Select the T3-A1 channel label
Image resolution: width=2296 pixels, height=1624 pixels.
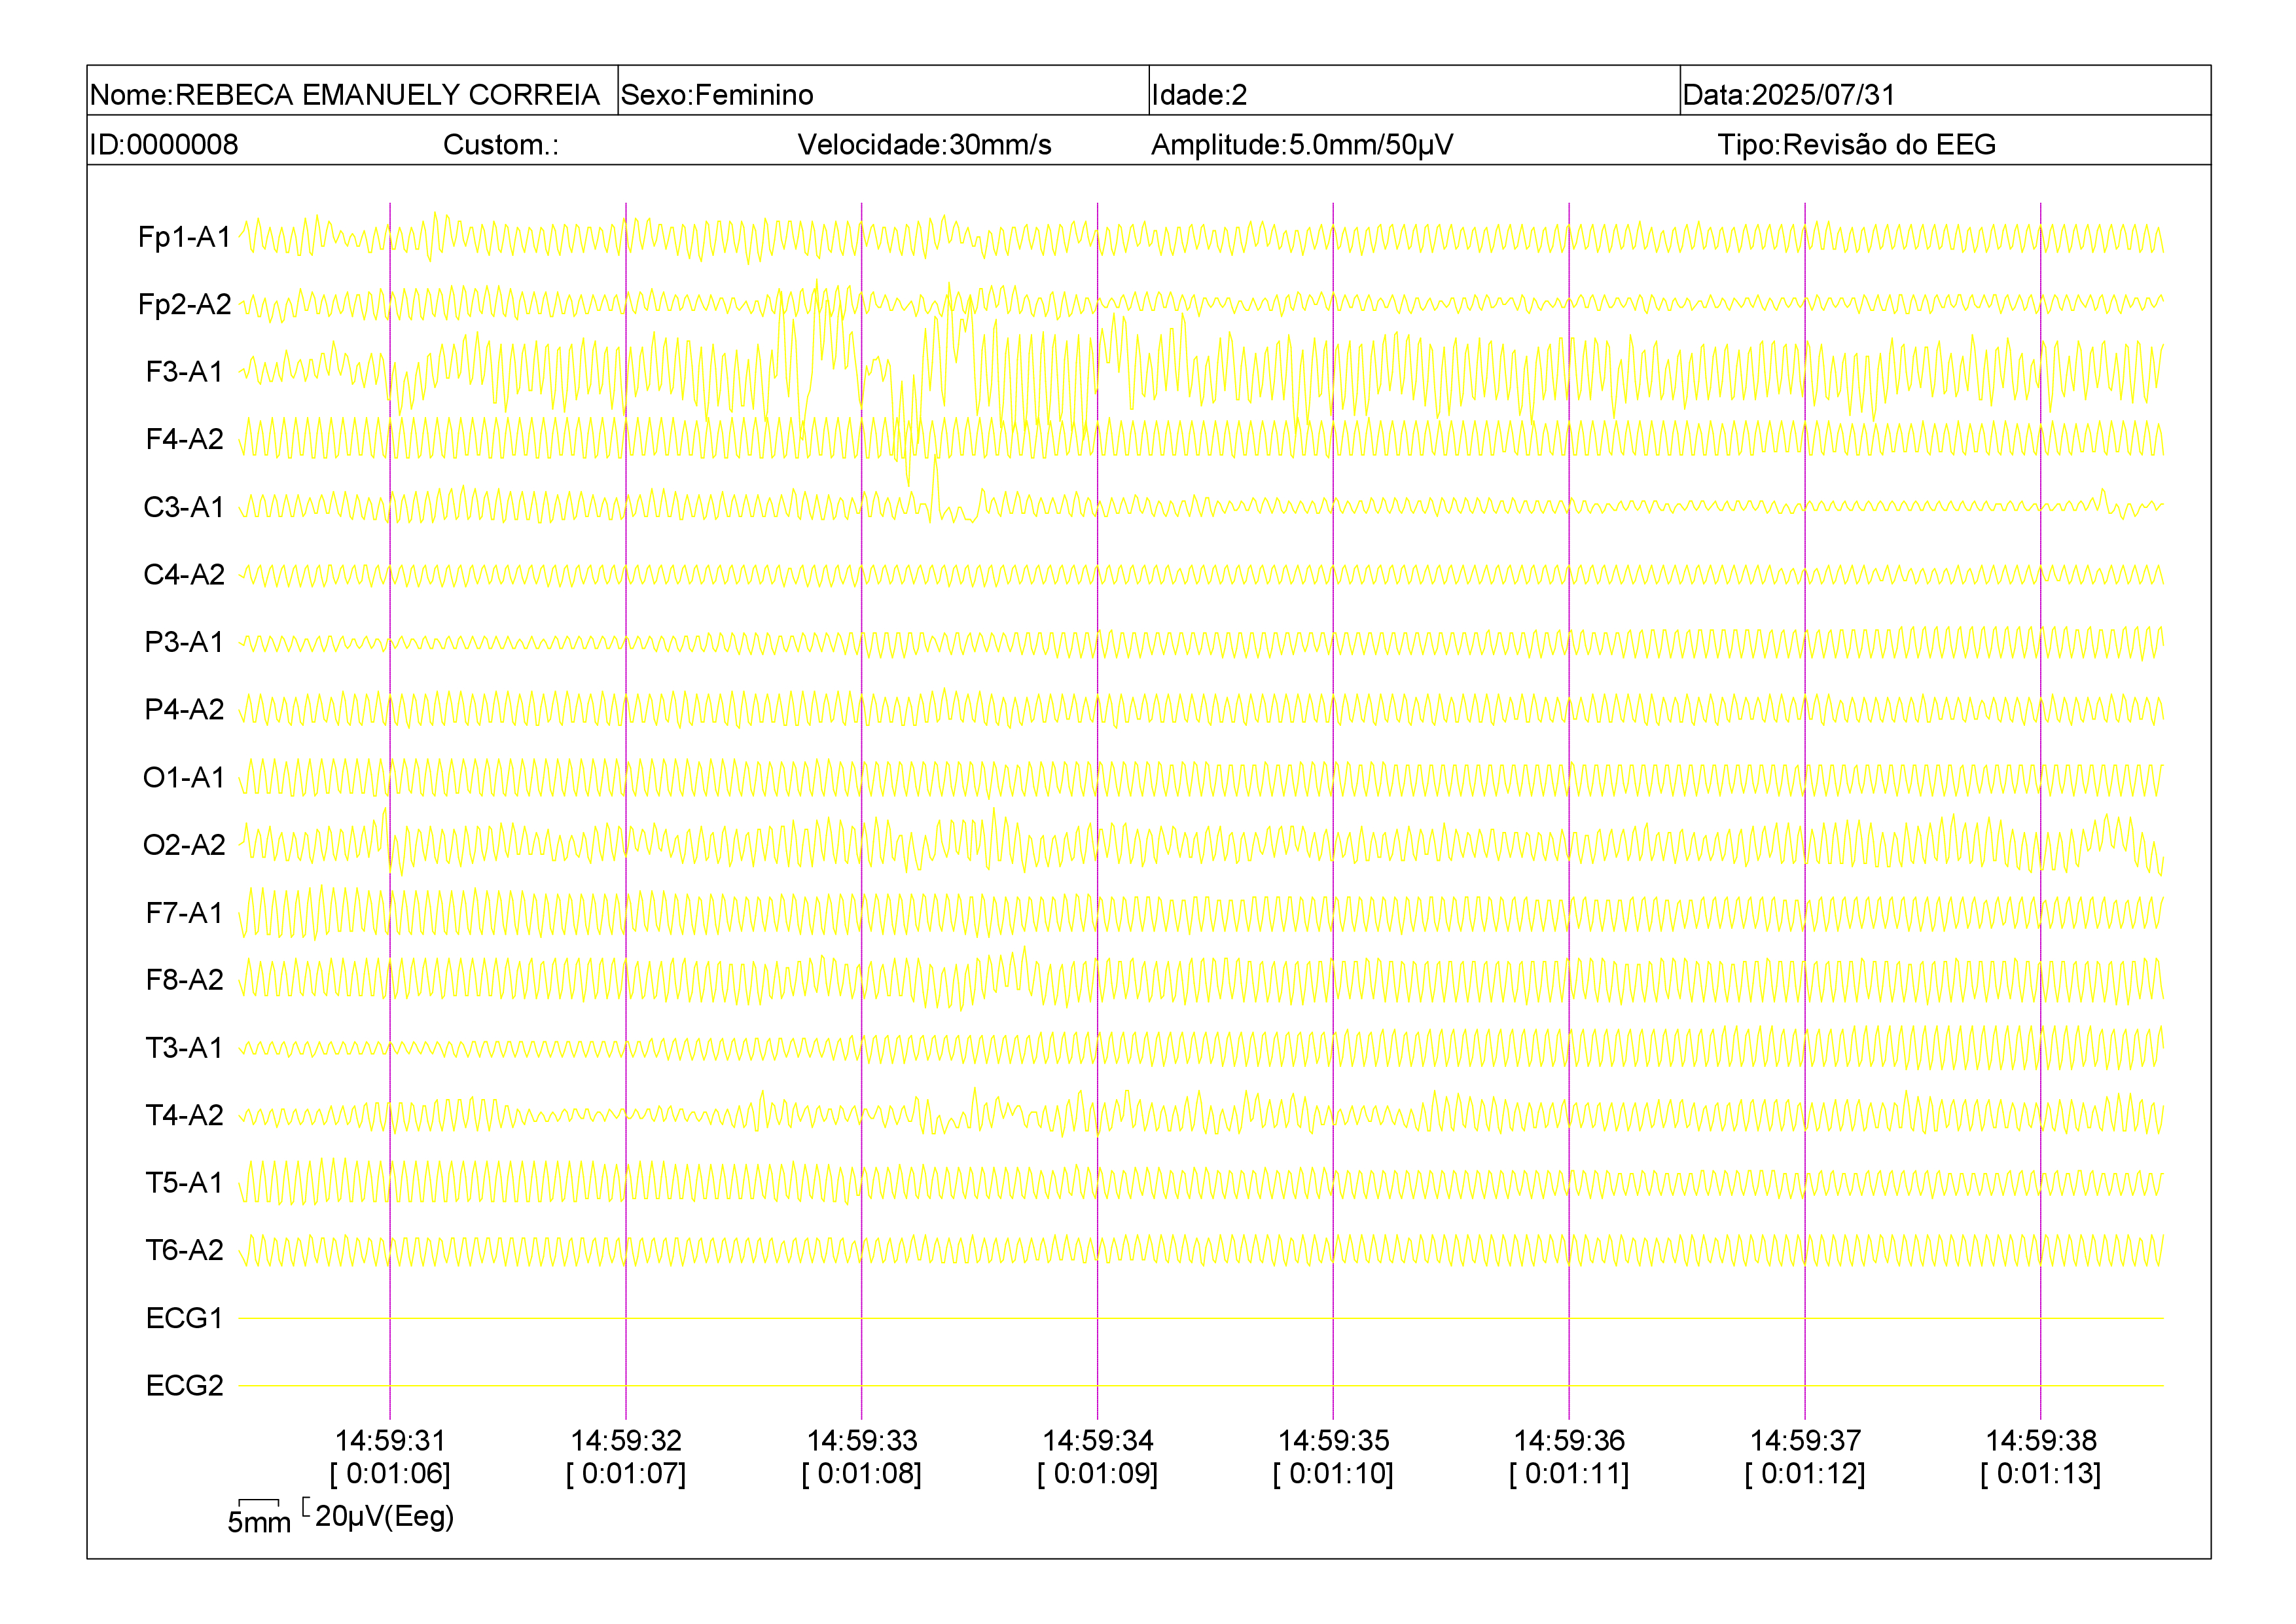pyautogui.click(x=184, y=1047)
